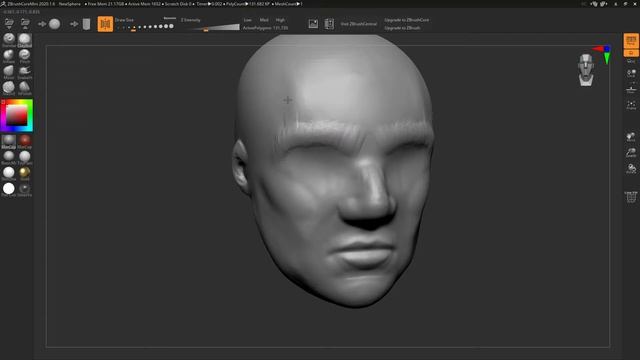Image resolution: width=640 pixels, height=360 pixels.
Task: Set mesh resolution to Low
Action: pos(248,20)
